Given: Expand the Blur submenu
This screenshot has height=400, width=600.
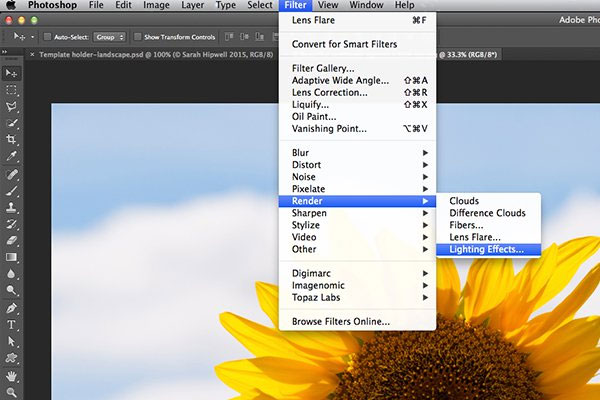Looking at the screenshot, I should click(x=357, y=153).
